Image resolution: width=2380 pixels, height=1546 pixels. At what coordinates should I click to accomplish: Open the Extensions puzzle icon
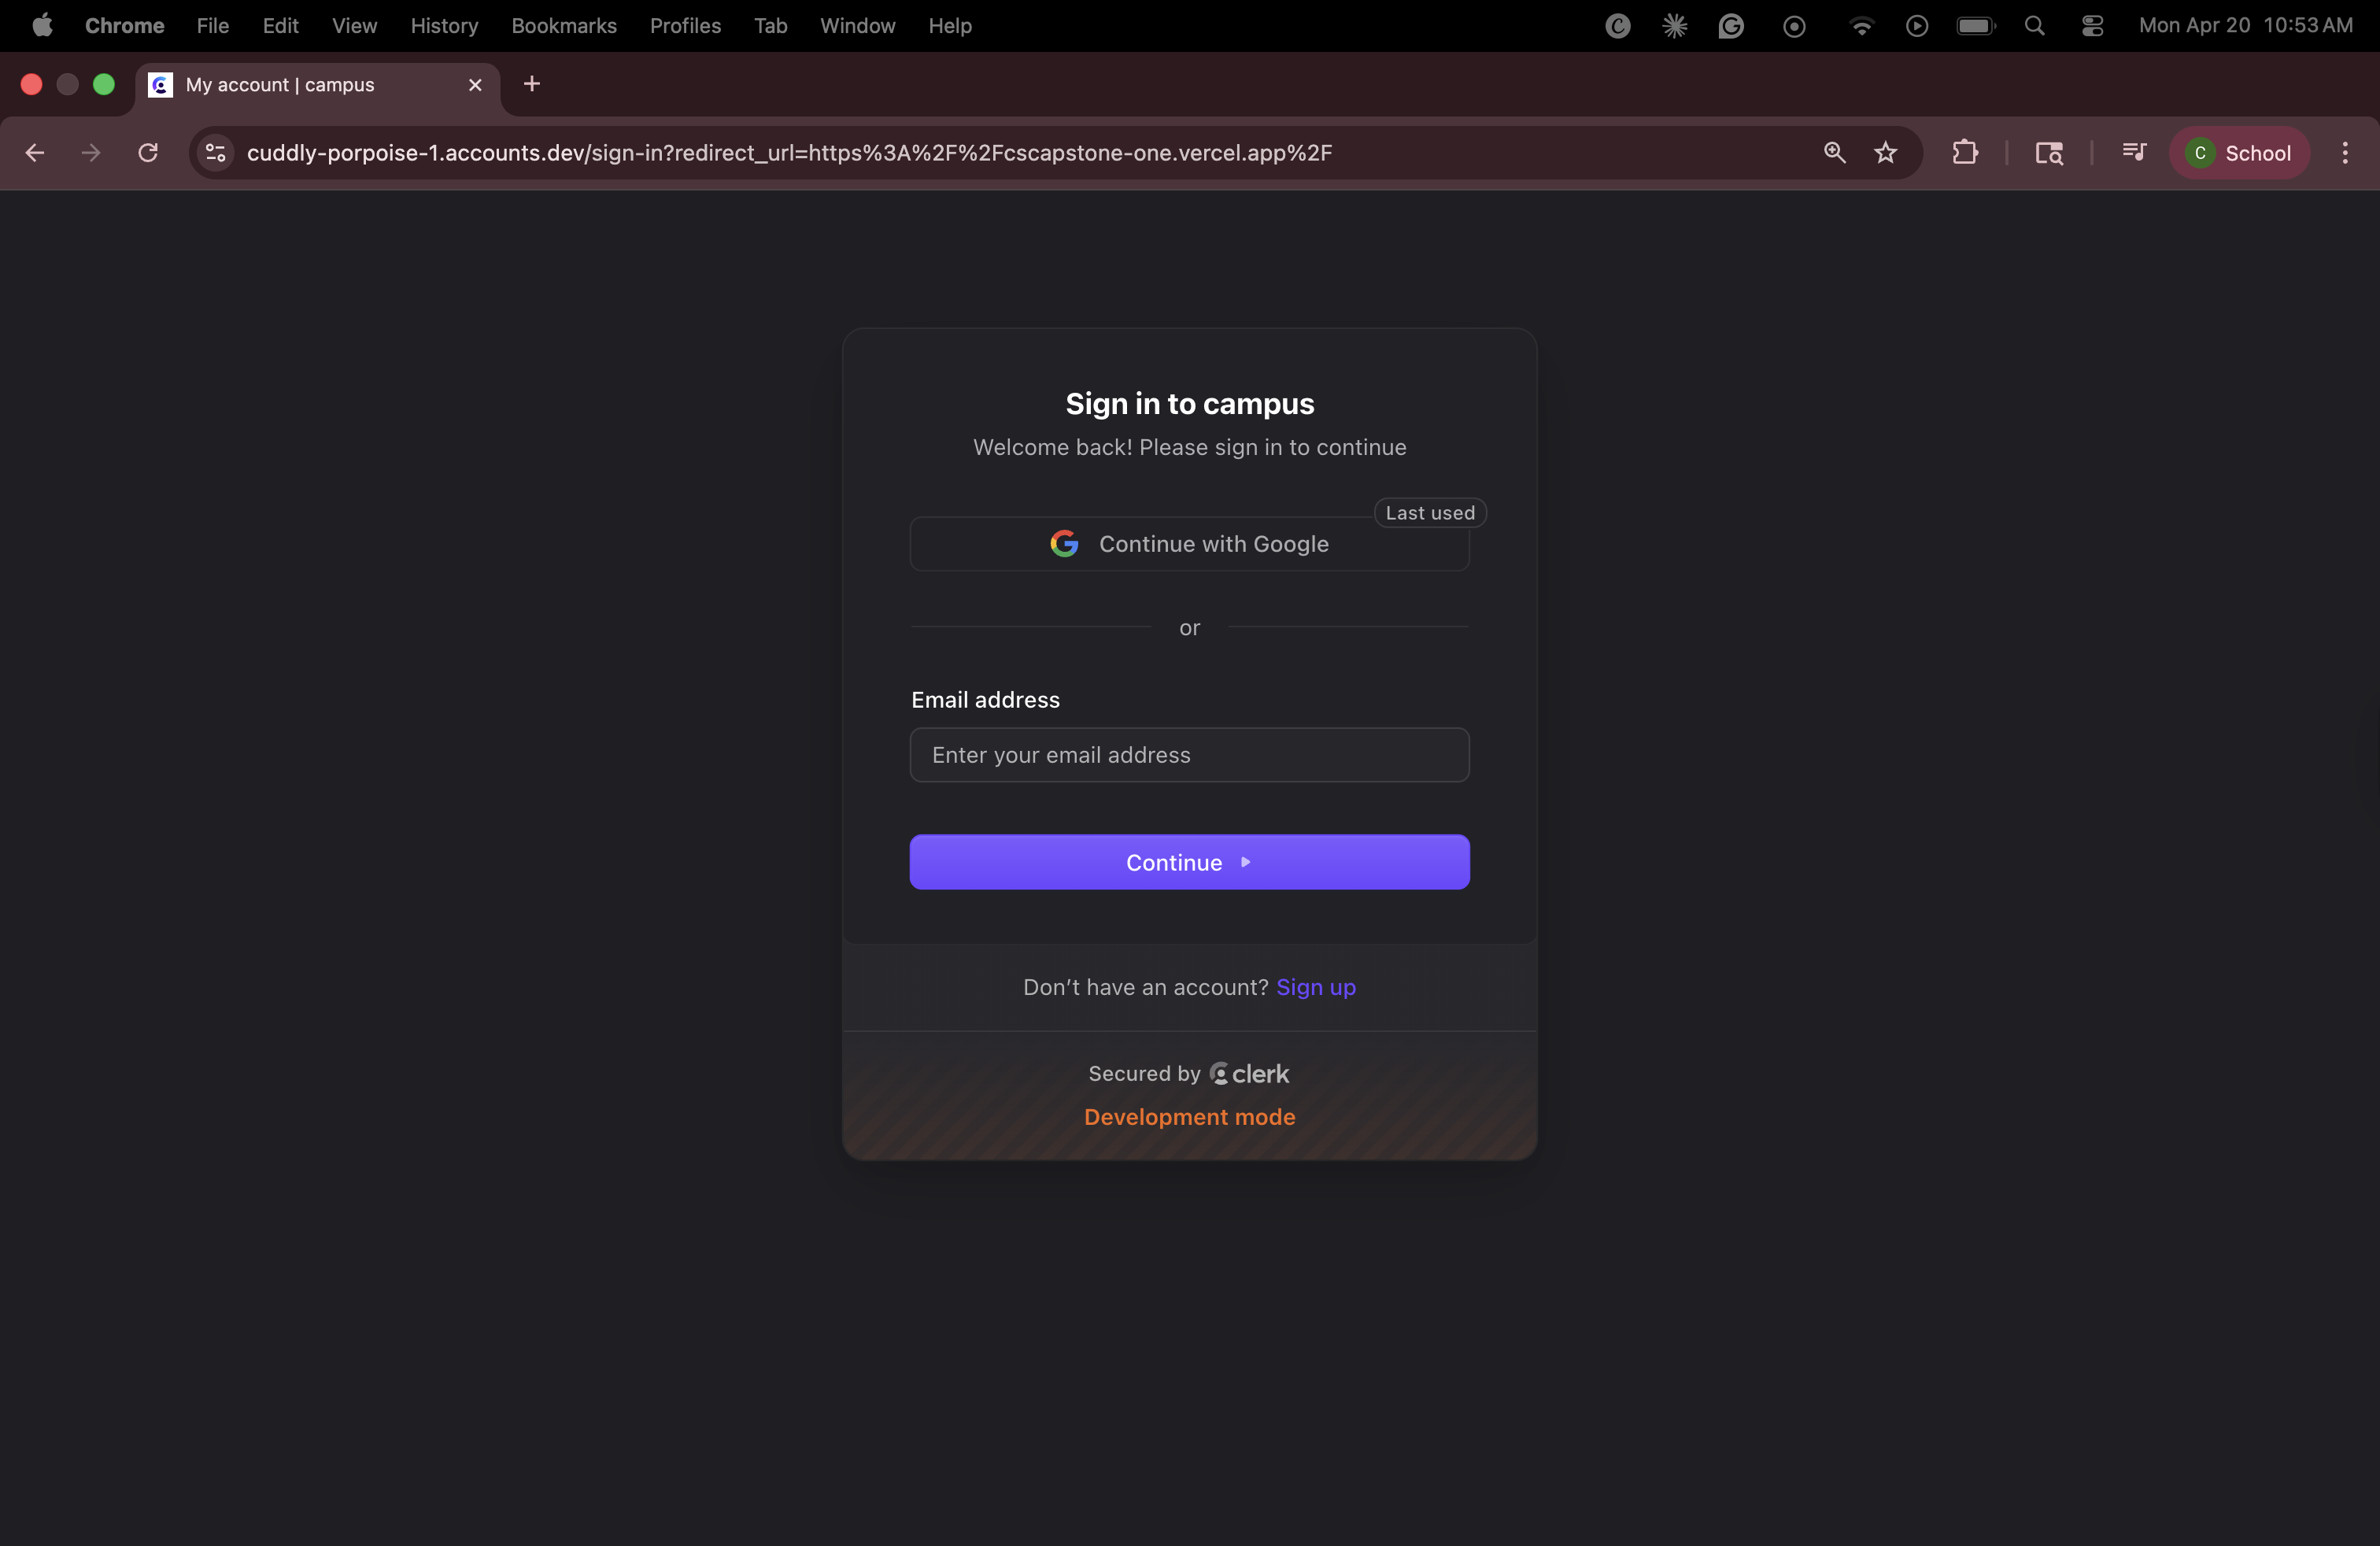click(1964, 153)
